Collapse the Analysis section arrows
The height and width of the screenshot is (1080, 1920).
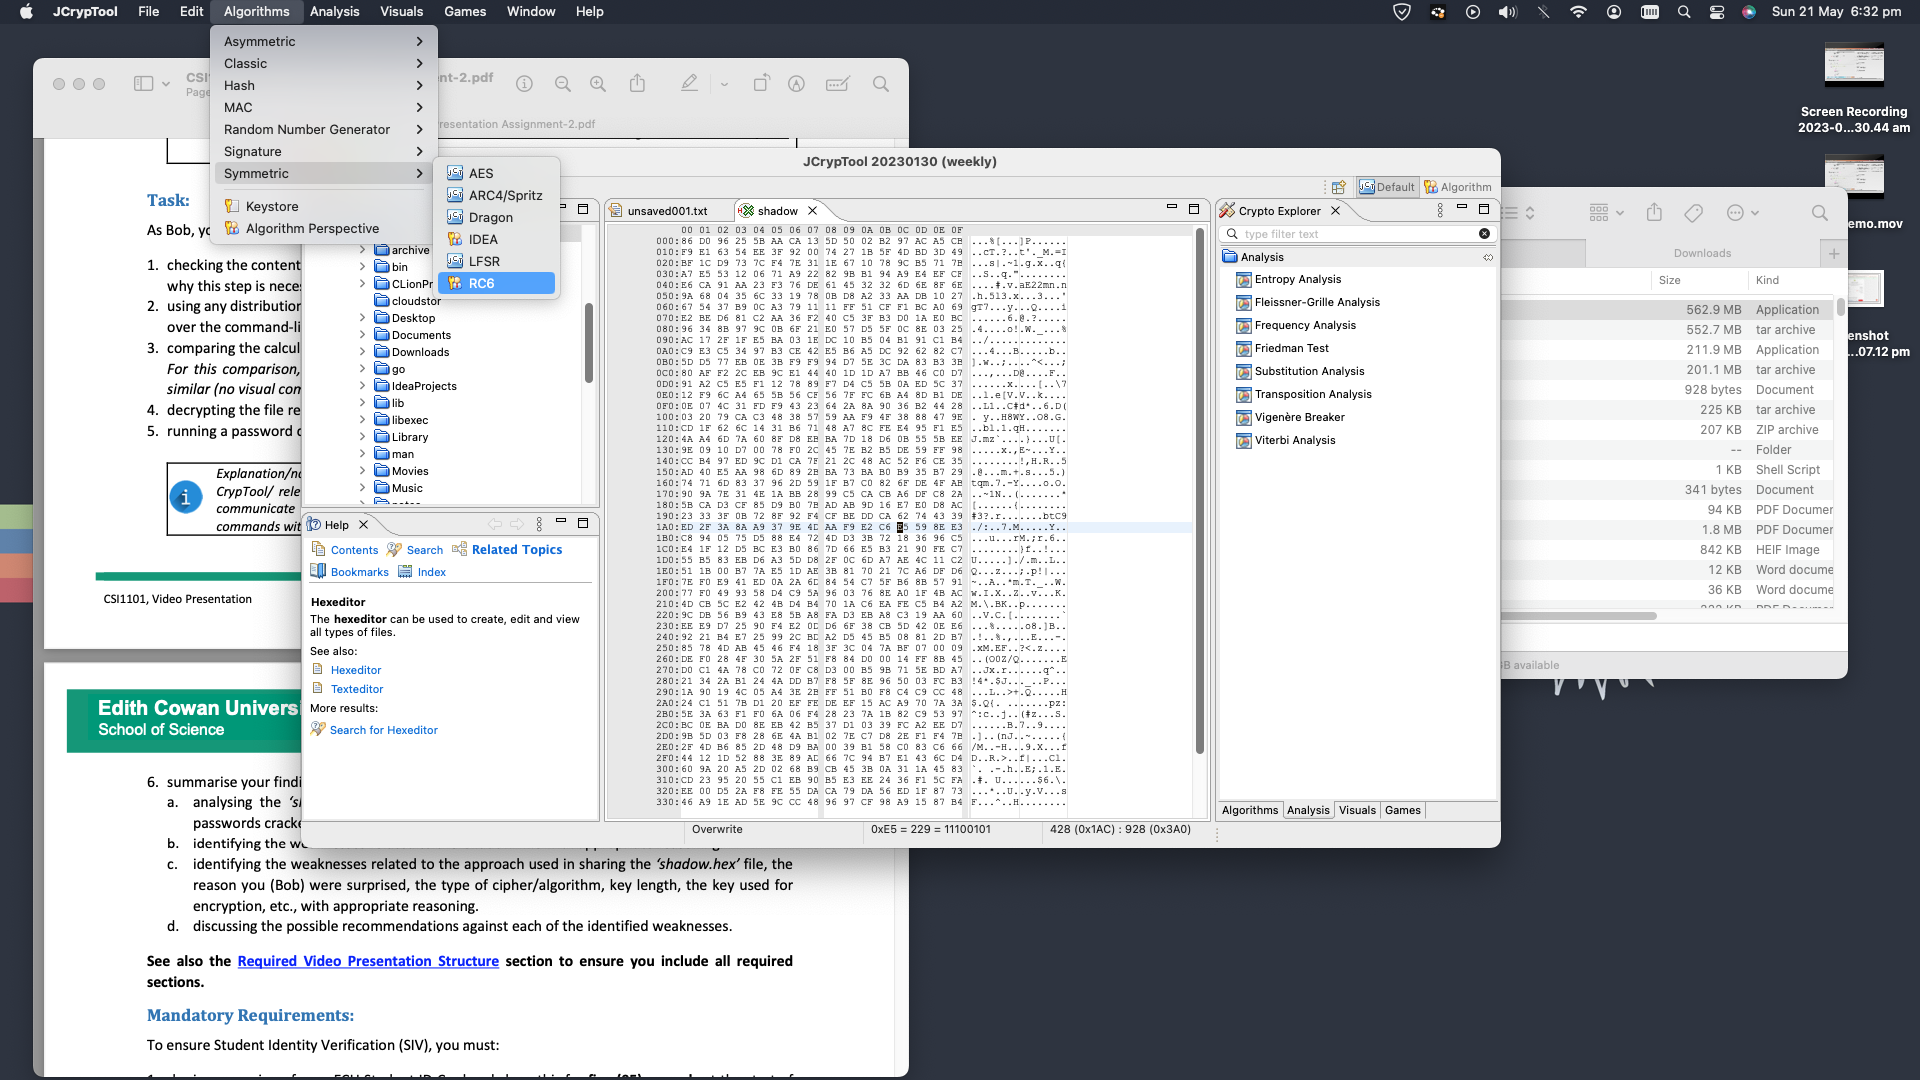click(x=1487, y=257)
